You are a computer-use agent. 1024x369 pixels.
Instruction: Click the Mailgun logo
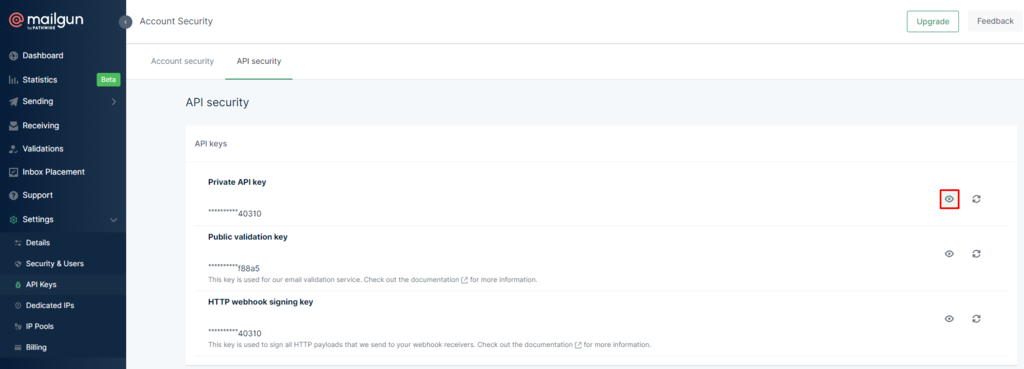[x=46, y=21]
